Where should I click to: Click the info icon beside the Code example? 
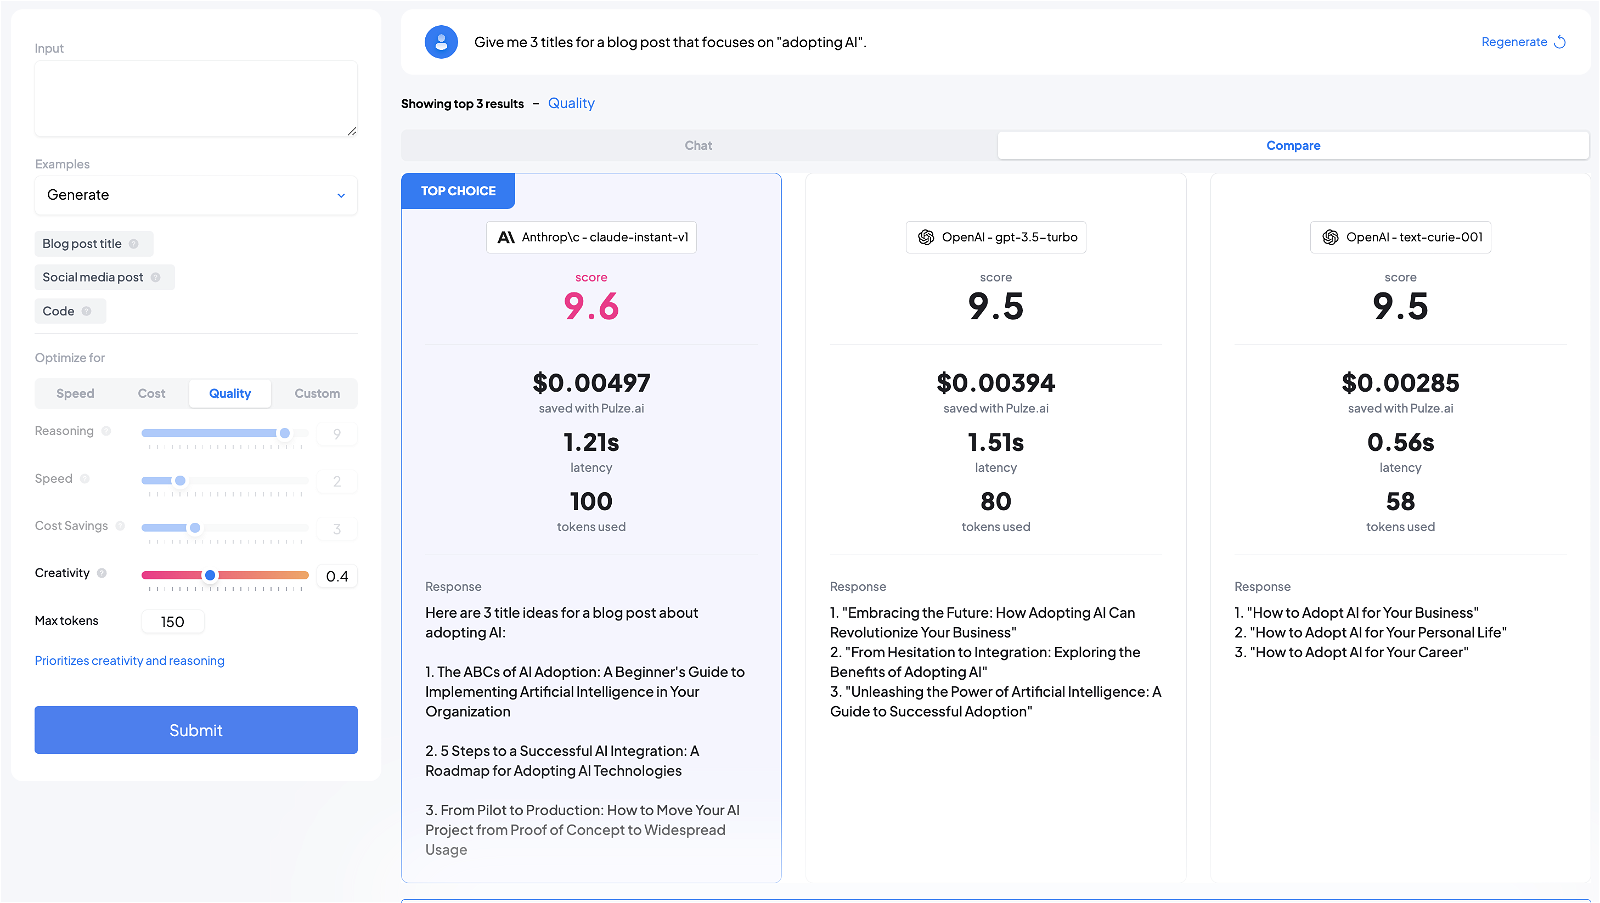point(87,311)
